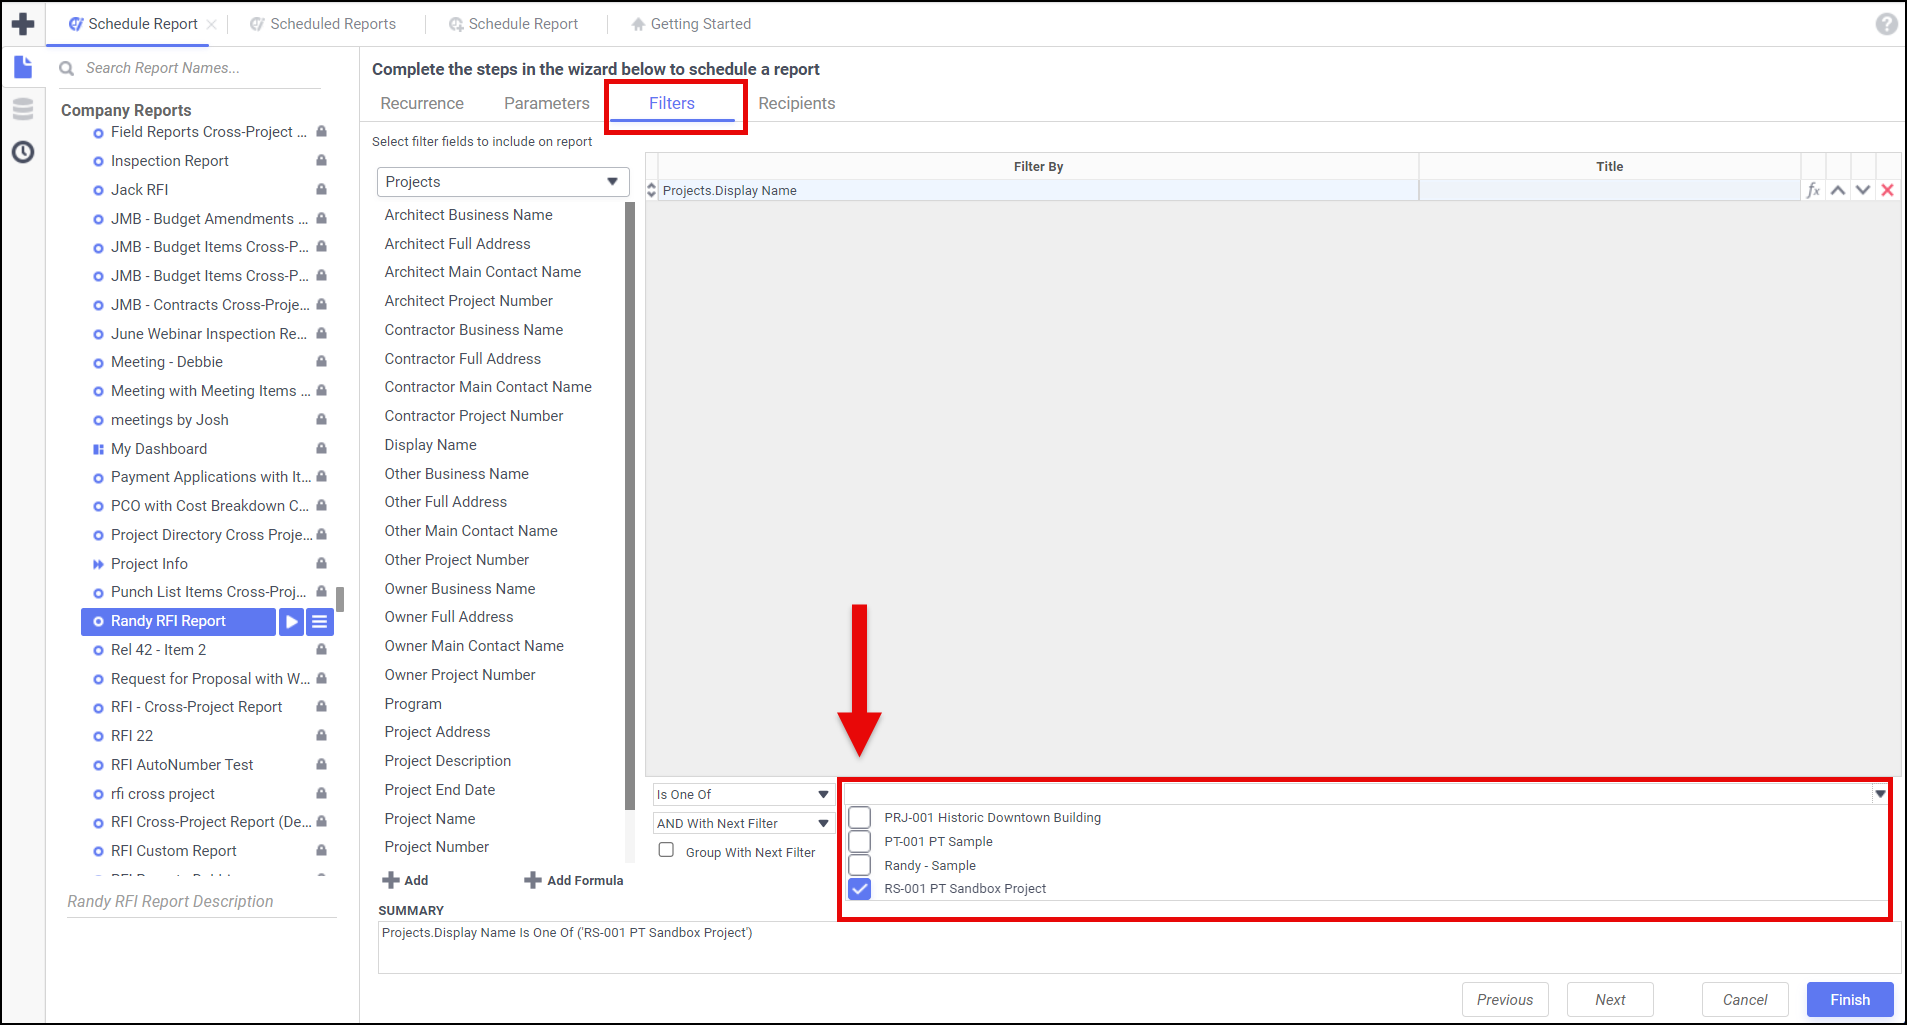This screenshot has height=1025, width=1907.
Task: Select the Architect Full Address field
Action: (457, 243)
